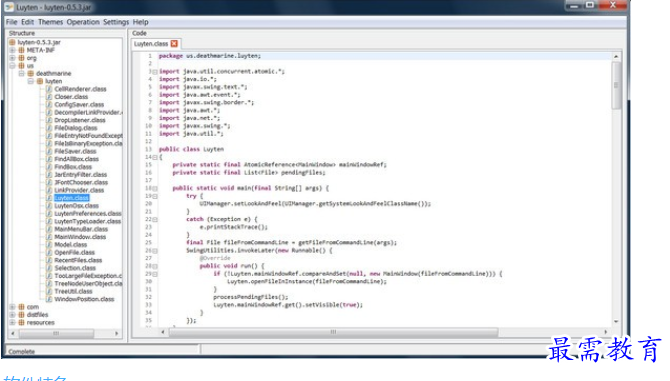
Task: Fold the try block at line 19
Action: [155, 196]
